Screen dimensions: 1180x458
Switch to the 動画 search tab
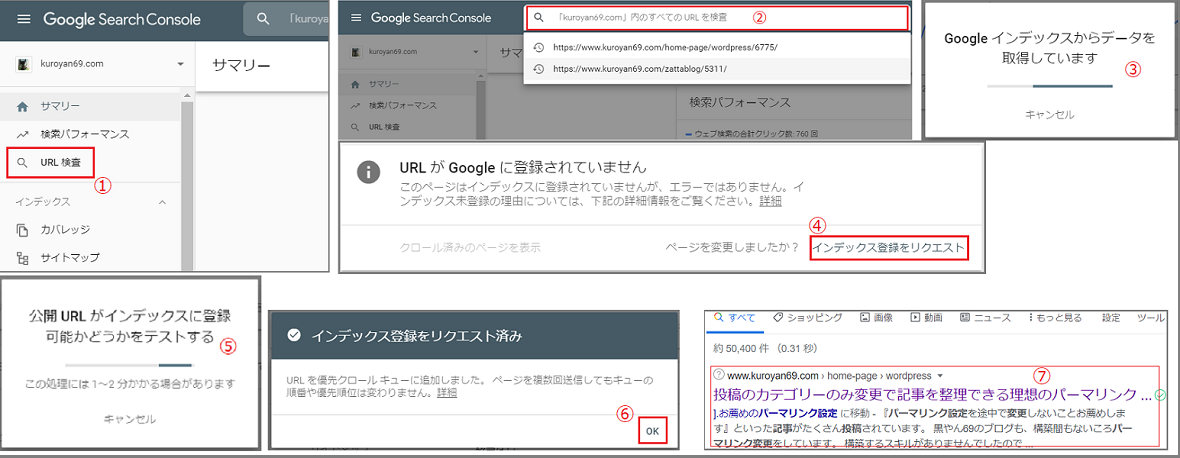coord(927,318)
